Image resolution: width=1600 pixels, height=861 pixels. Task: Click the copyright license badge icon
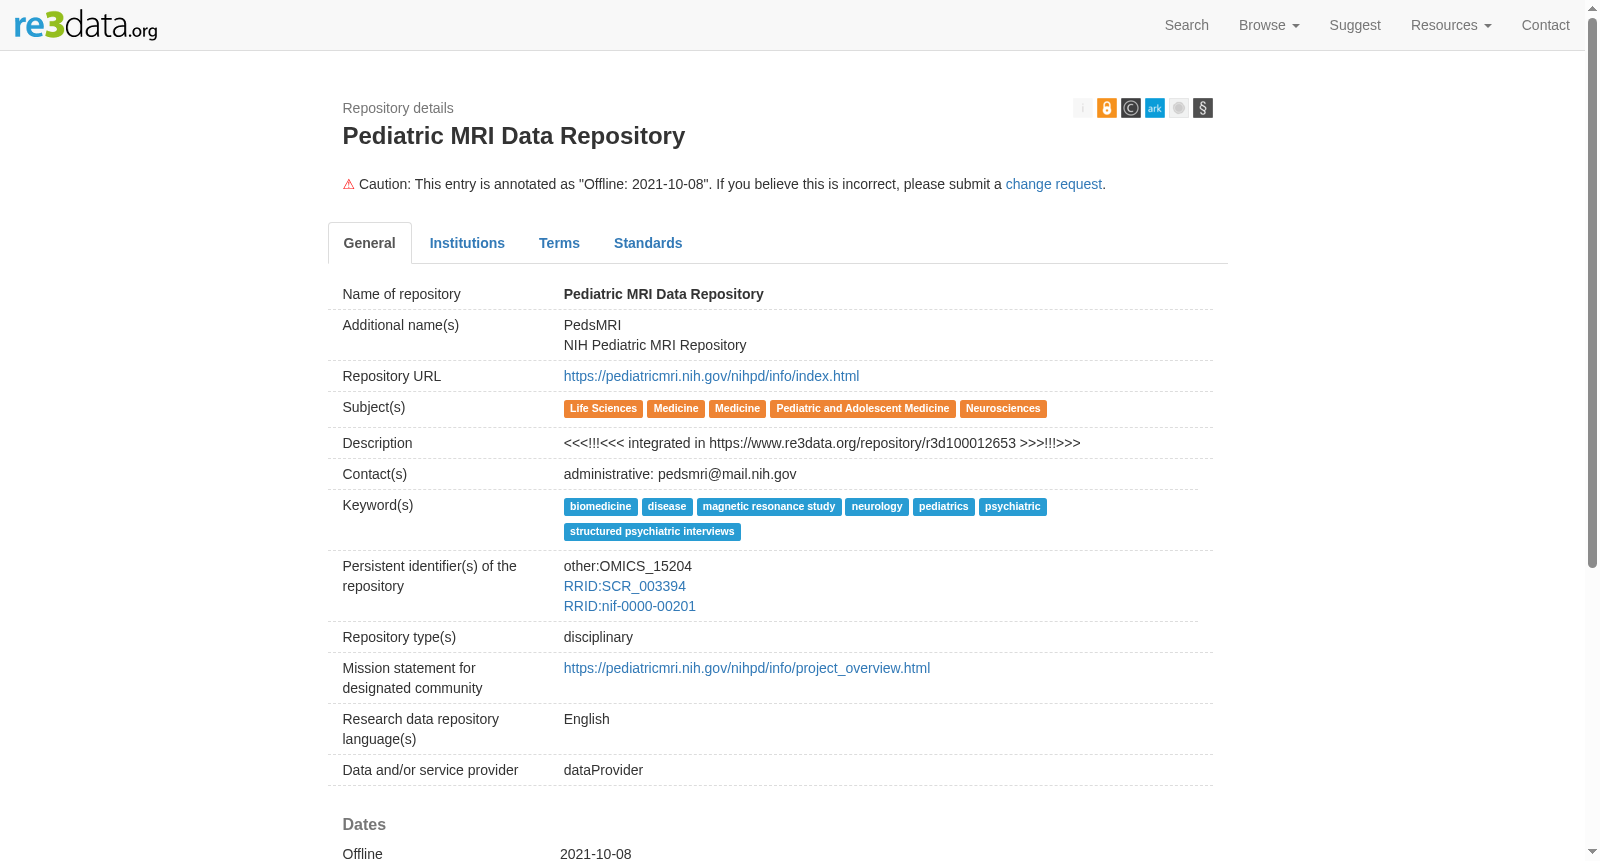[x=1131, y=108]
